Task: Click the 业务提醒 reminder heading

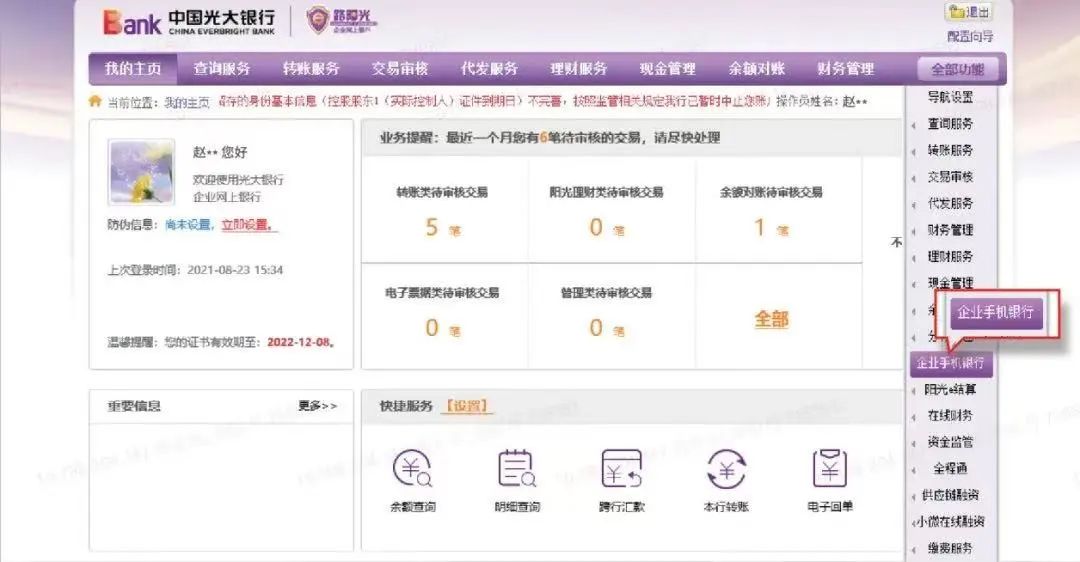Action: click(550, 138)
